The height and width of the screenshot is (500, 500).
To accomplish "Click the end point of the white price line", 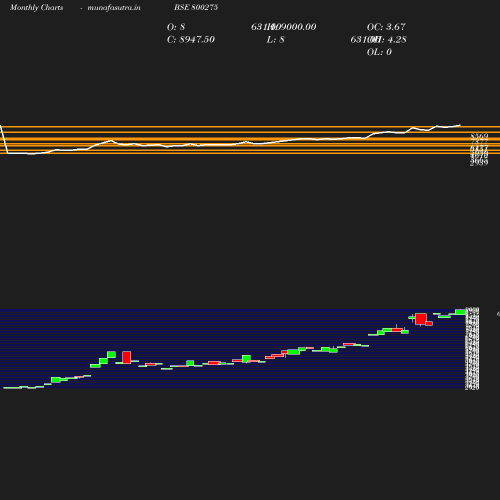I will 460,125.
